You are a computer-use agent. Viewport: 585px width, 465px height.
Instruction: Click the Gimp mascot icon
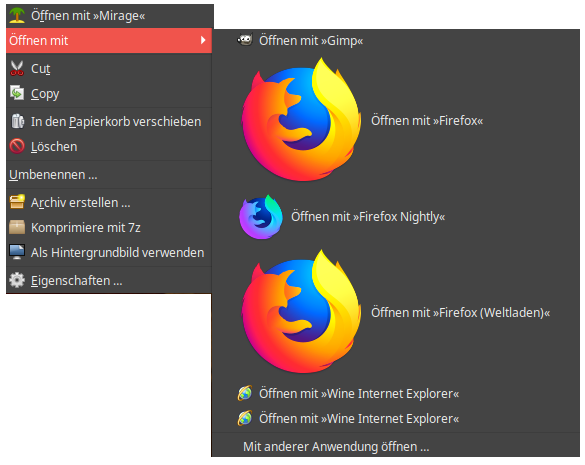click(x=245, y=40)
